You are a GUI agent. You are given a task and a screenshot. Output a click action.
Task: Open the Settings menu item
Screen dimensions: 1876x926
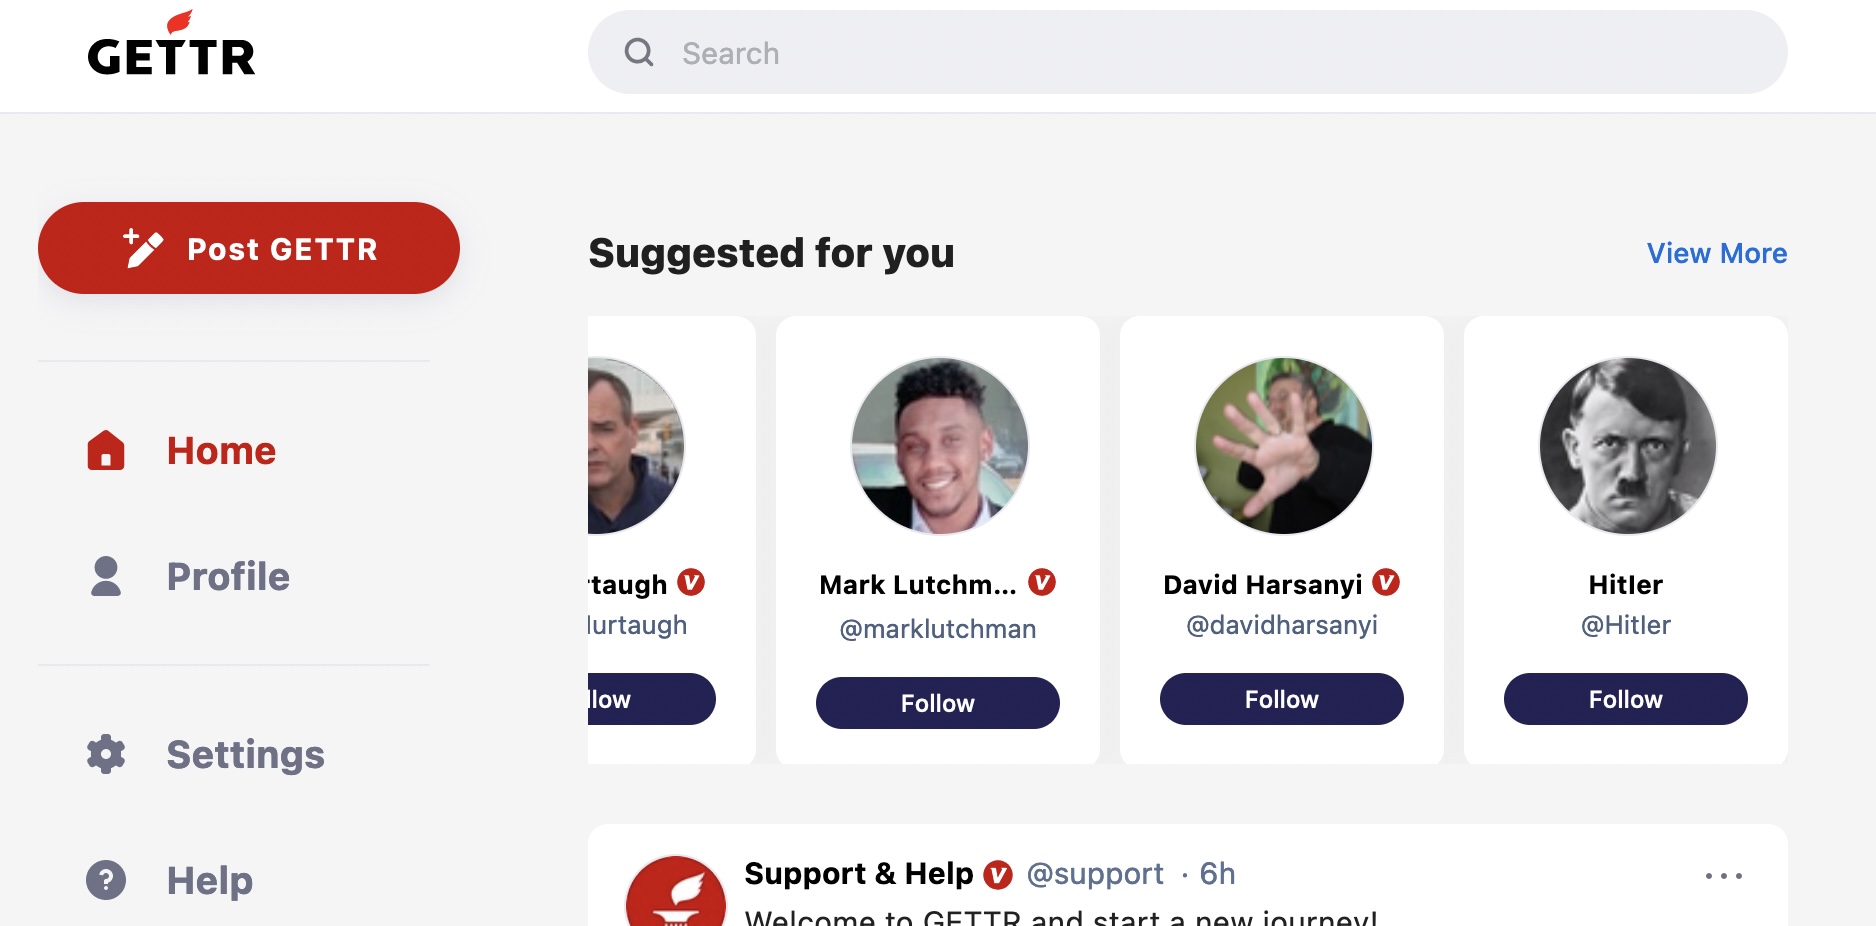tap(245, 755)
